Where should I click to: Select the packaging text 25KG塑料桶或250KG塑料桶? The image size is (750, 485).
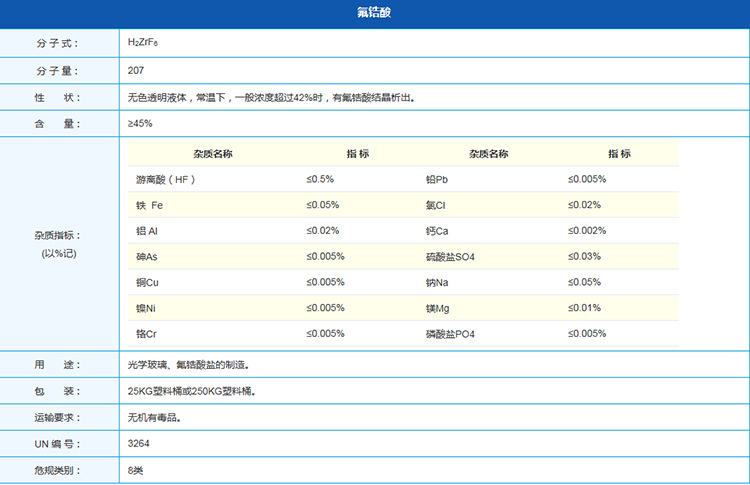click(192, 392)
